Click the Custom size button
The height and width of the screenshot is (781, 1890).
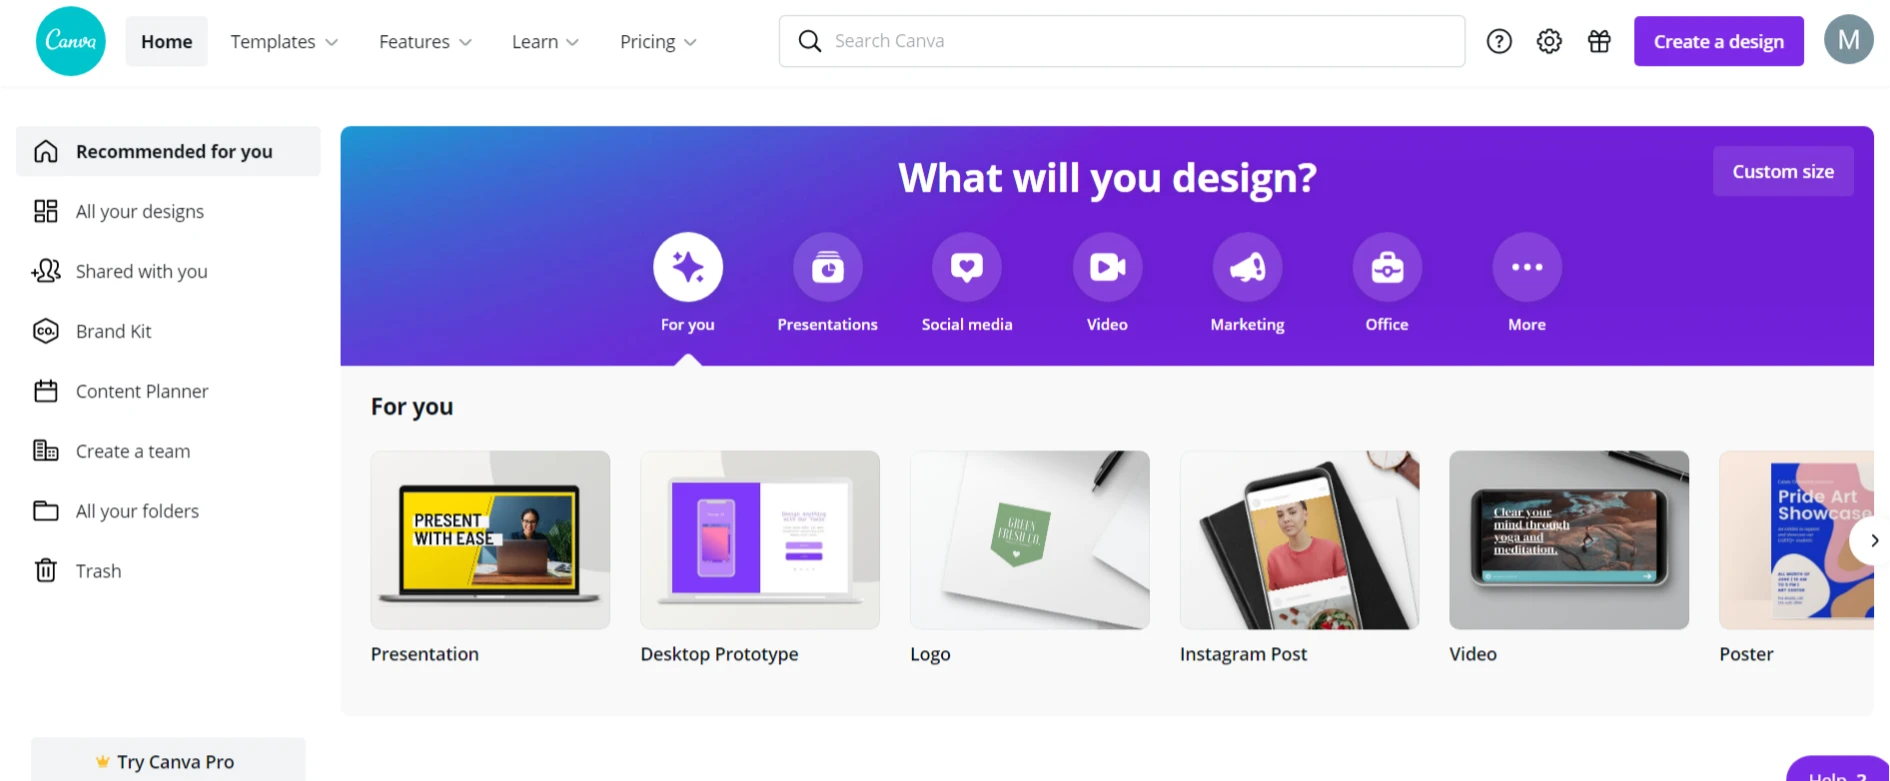(1783, 171)
